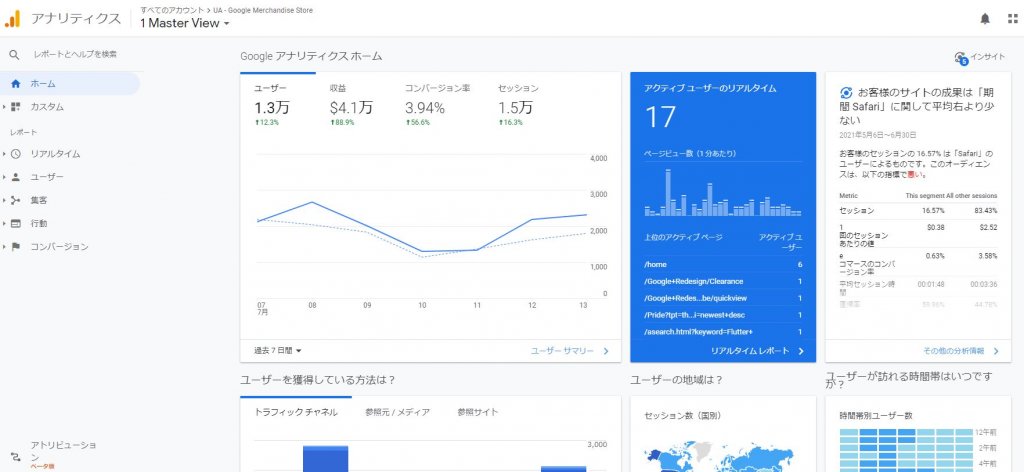Click the /asearch.html?keyword=Flutter+ row

pos(723,332)
